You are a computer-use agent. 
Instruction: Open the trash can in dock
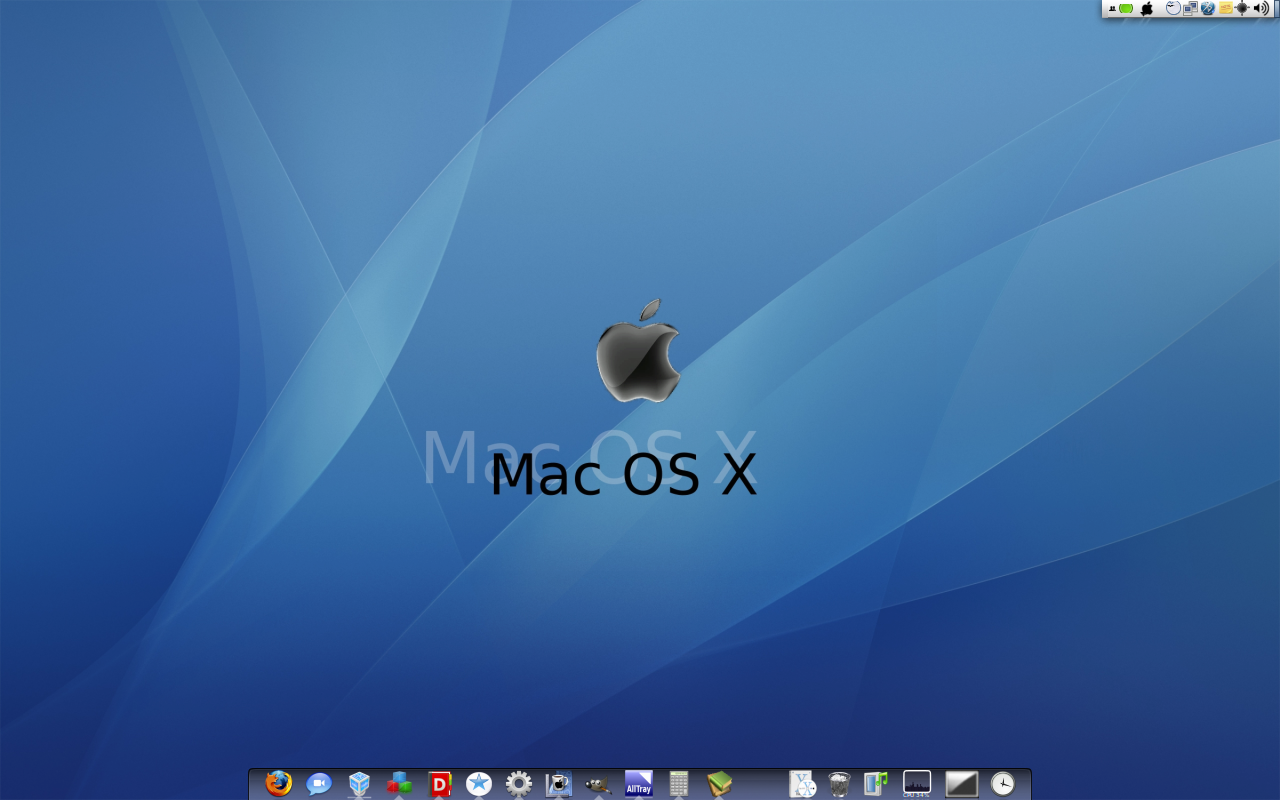(839, 784)
